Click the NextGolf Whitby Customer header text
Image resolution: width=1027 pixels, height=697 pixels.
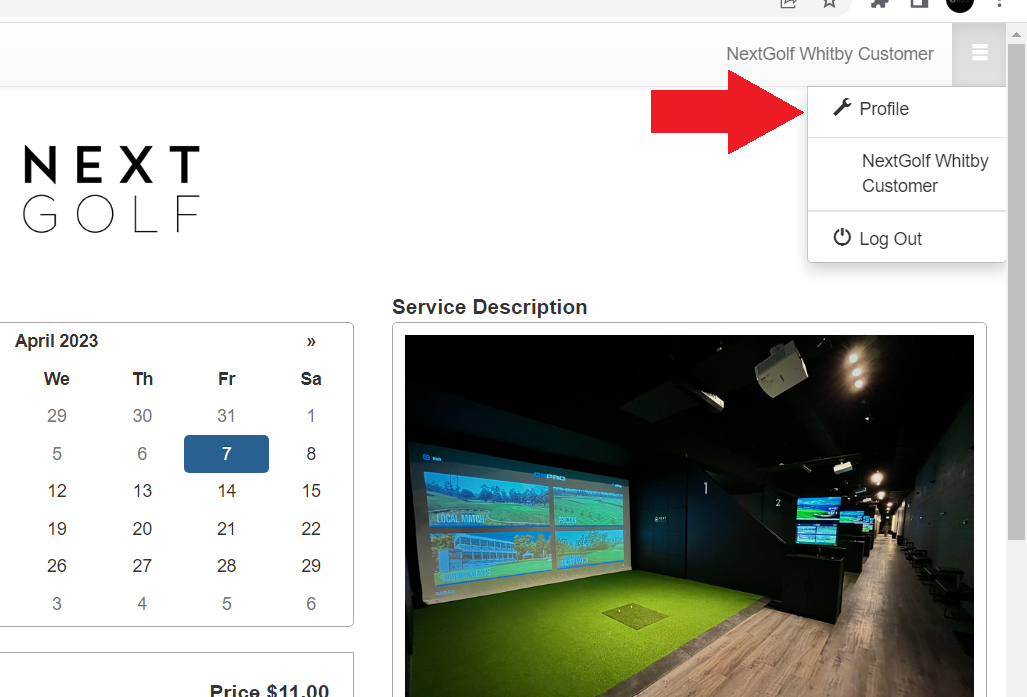coord(830,54)
